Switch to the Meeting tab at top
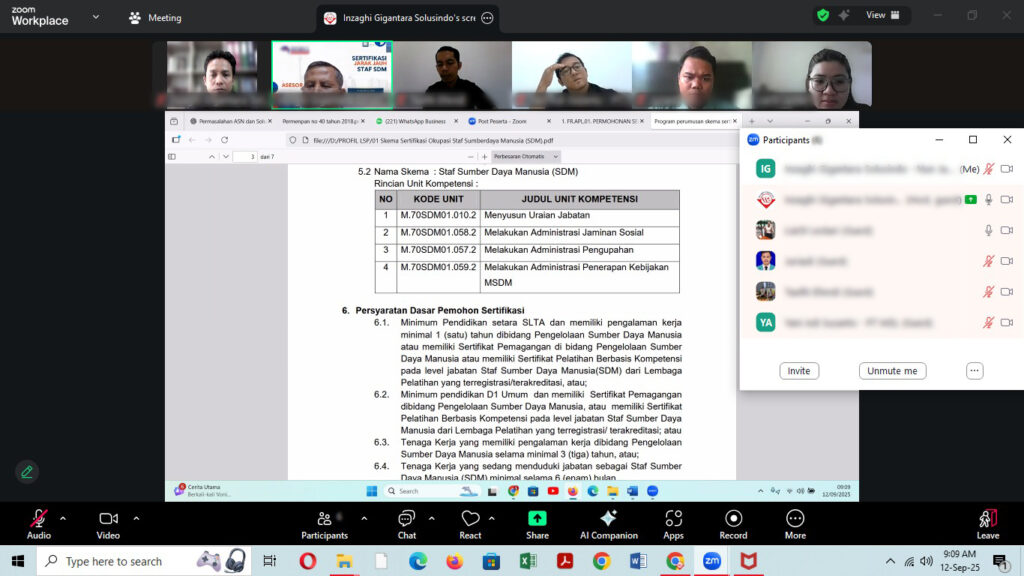The width and height of the screenshot is (1024, 576). 155,17
